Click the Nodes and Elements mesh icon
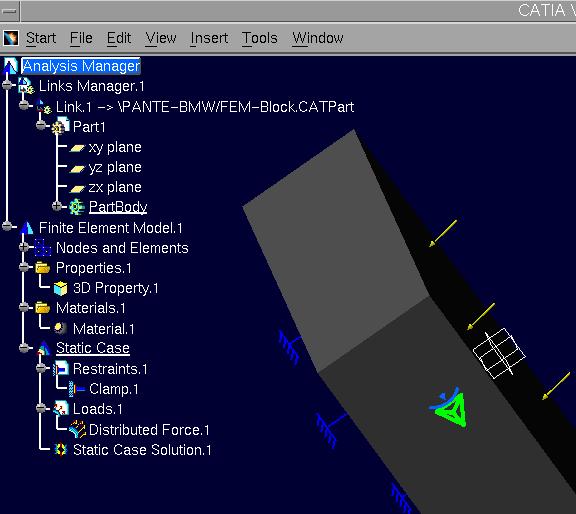Viewport: 576px width, 514px height. (x=43, y=248)
